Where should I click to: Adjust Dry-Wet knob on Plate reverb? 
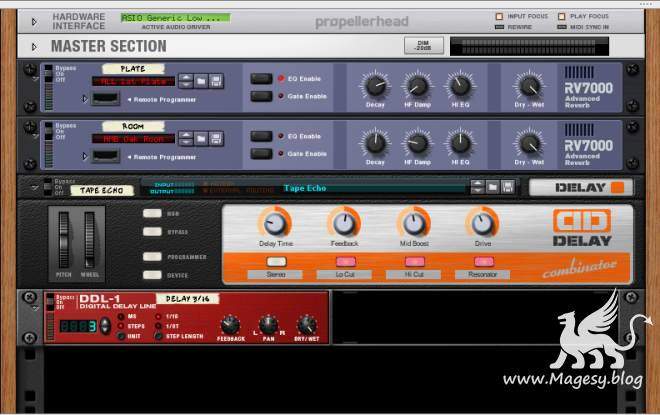click(529, 86)
